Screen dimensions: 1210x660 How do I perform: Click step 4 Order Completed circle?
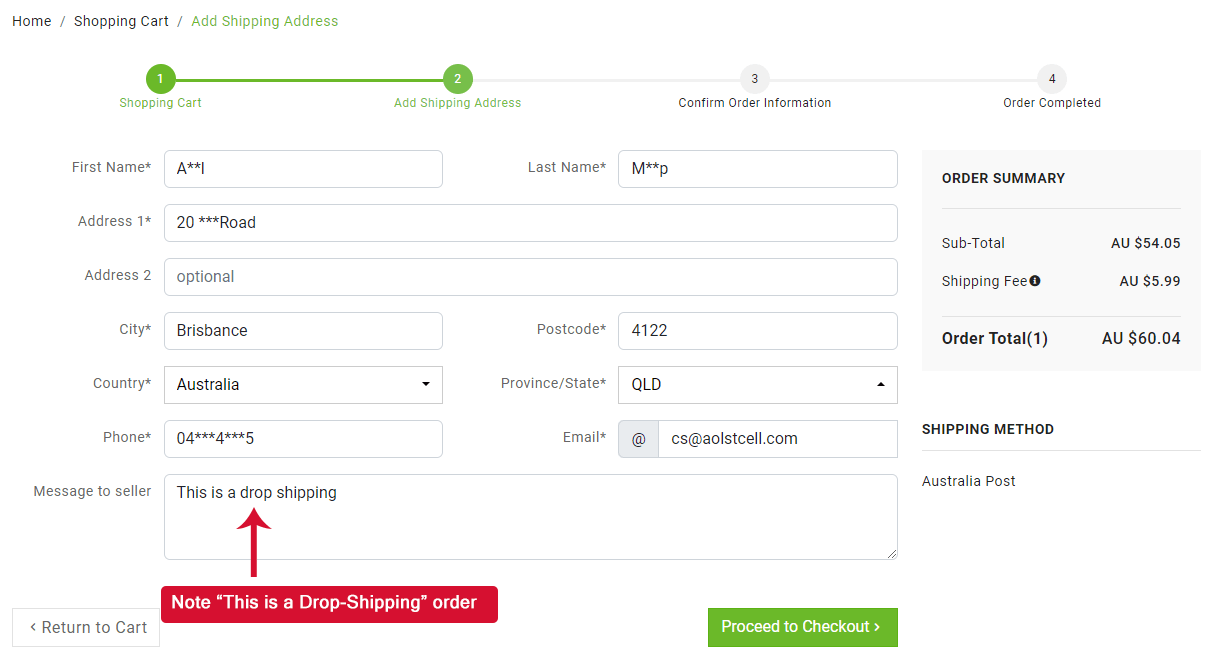coord(1051,79)
